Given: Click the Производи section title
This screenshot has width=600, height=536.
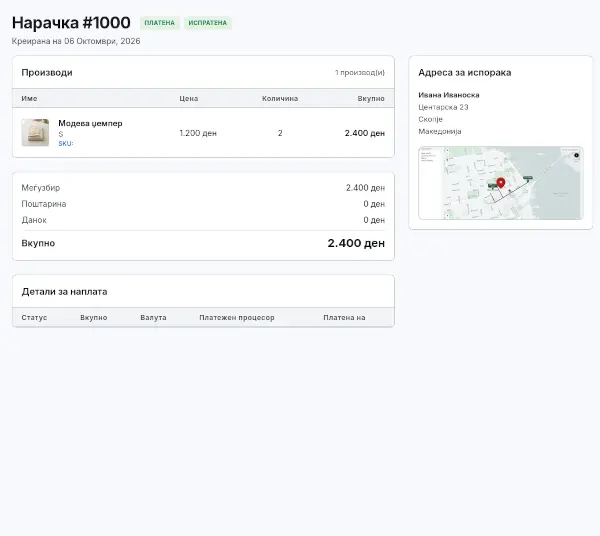Looking at the screenshot, I should pos(47,72).
